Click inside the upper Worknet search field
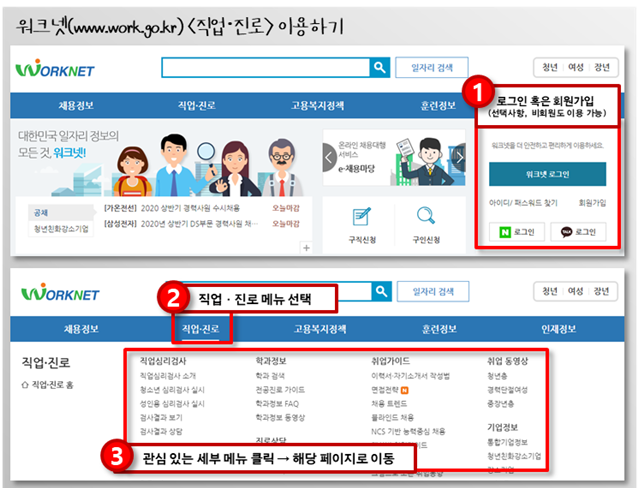Image resolution: width=638 pixels, height=488 pixels. tap(266, 68)
